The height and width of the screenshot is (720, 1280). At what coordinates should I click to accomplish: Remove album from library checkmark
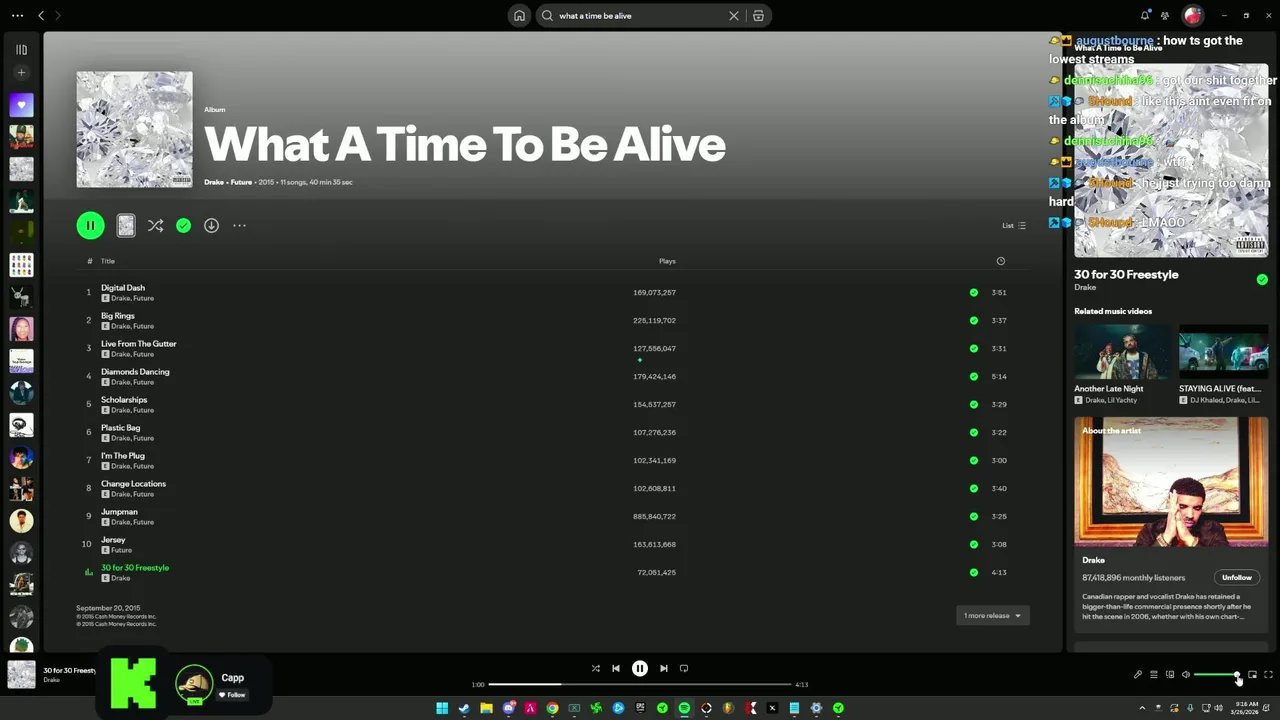183,226
